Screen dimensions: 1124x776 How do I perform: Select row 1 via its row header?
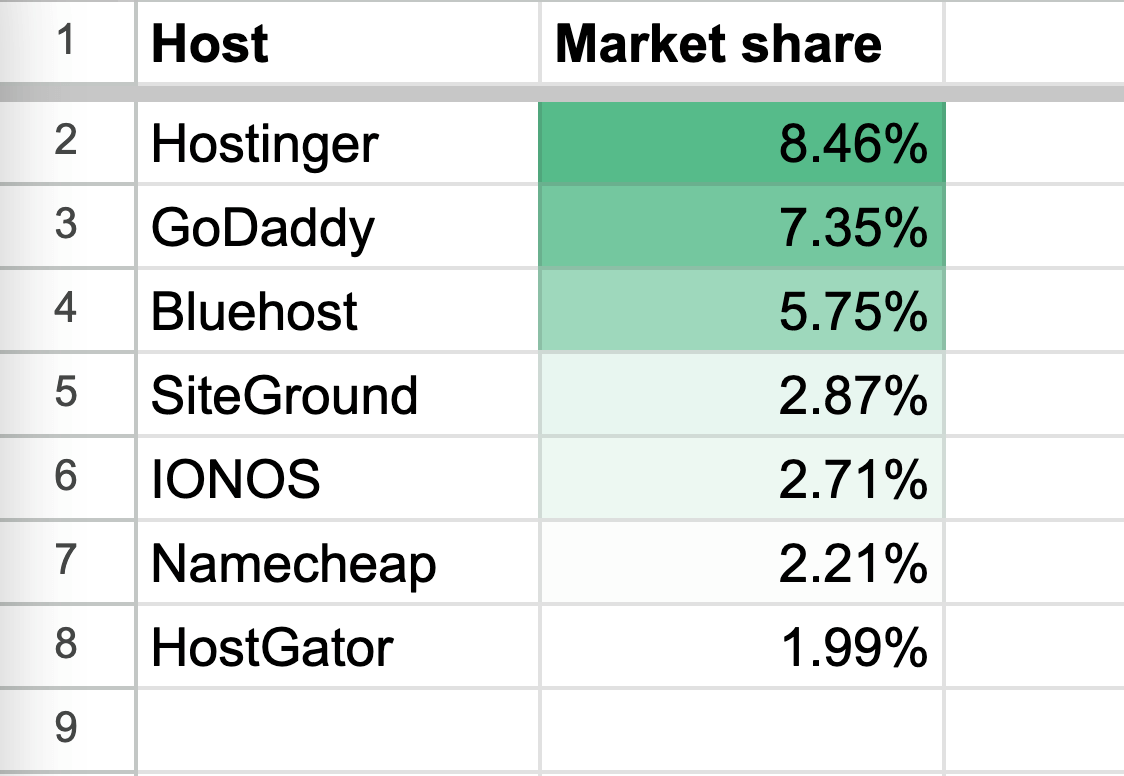click(66, 44)
